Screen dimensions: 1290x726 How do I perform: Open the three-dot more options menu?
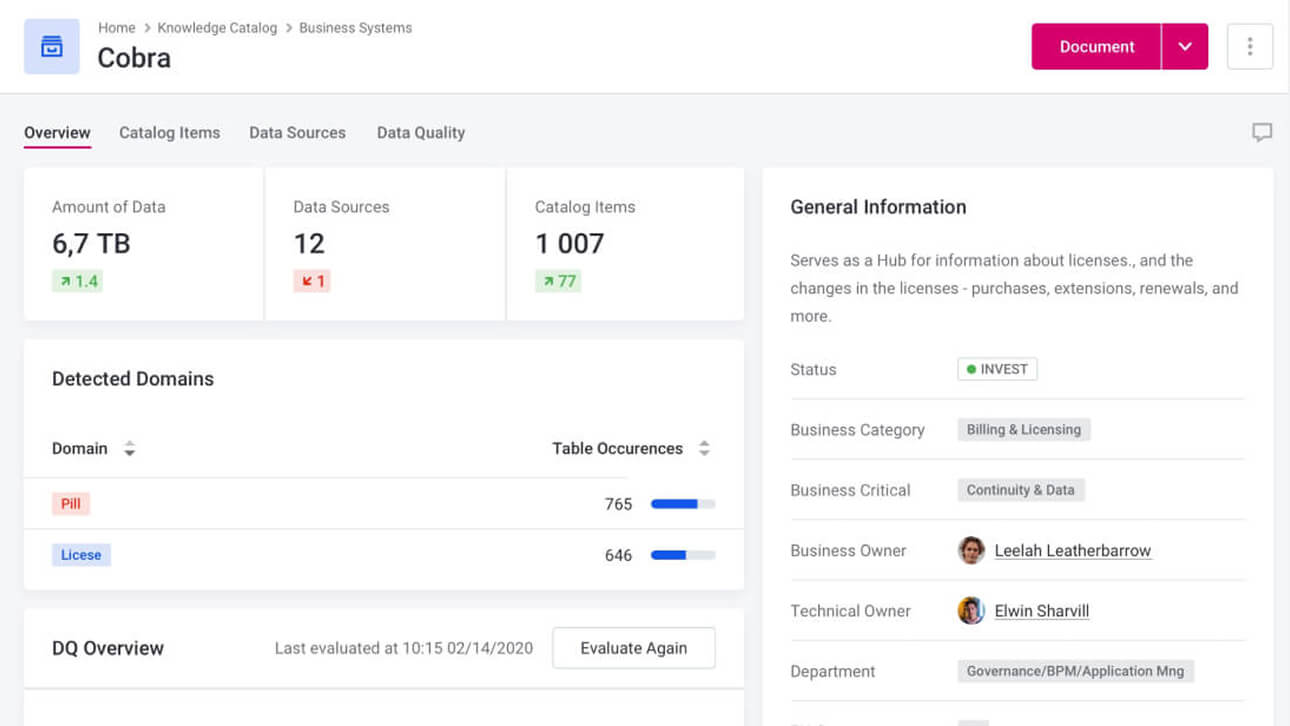(x=1249, y=47)
